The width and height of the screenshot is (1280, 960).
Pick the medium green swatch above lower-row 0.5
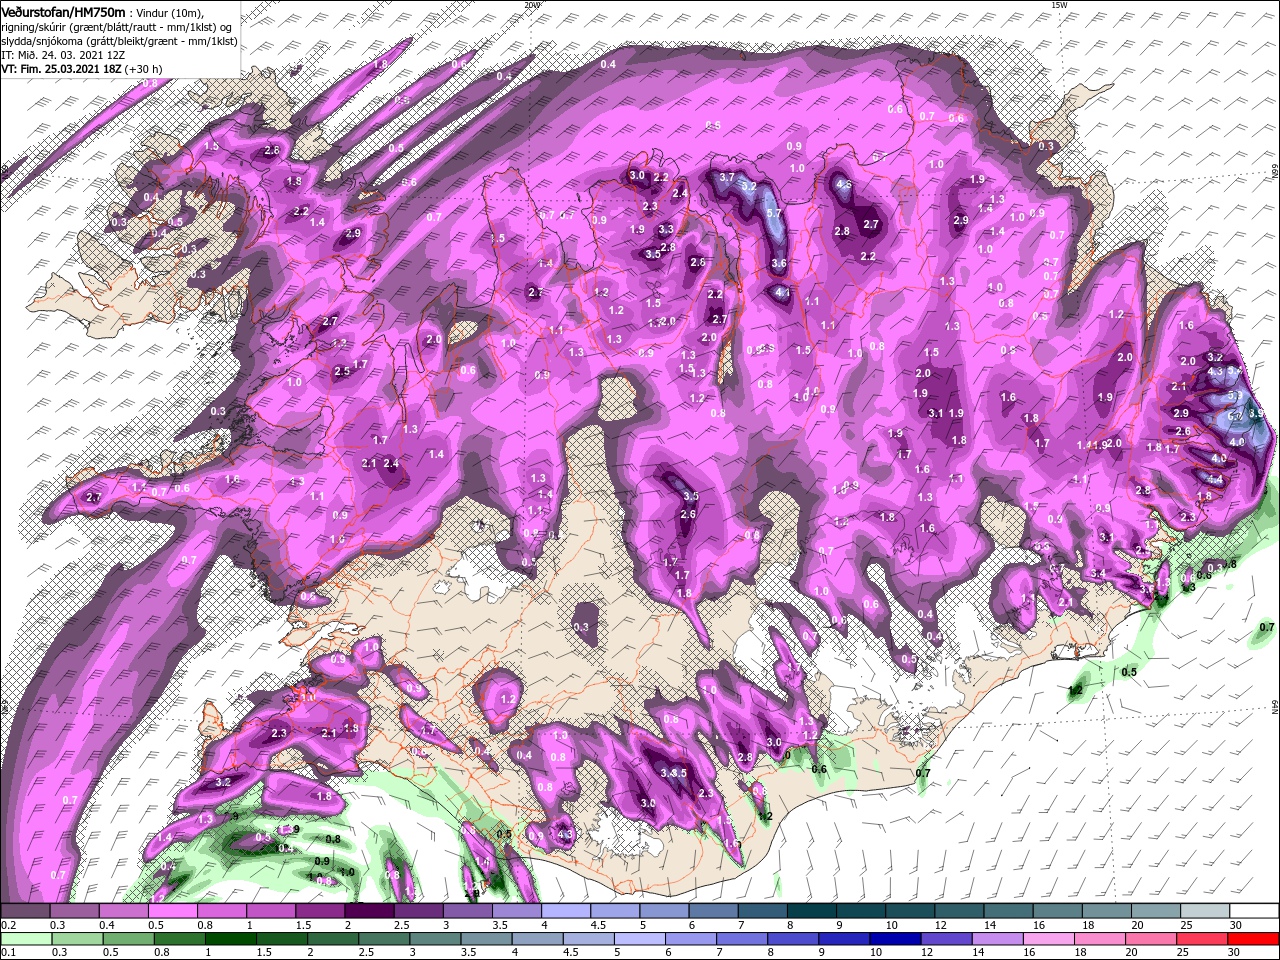pyautogui.click(x=128, y=938)
